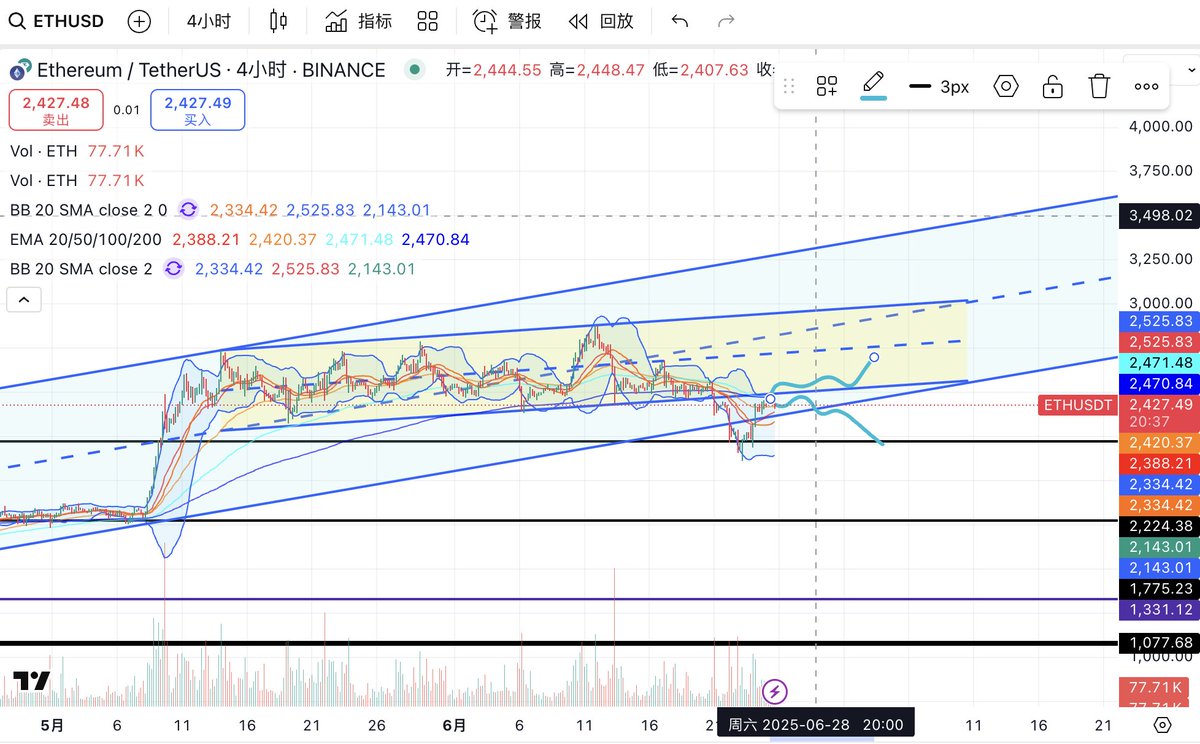
Task: Click the purple refresh icon beside 2,334.42 in blue
Action: click(x=174, y=269)
